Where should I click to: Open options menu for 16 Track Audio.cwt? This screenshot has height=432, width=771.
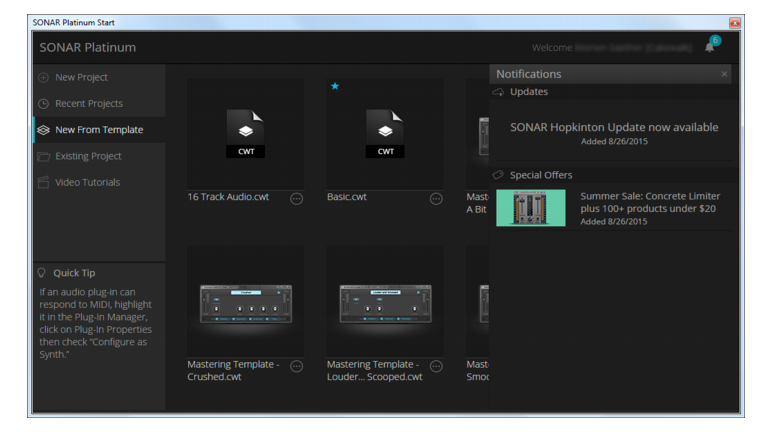click(x=297, y=199)
